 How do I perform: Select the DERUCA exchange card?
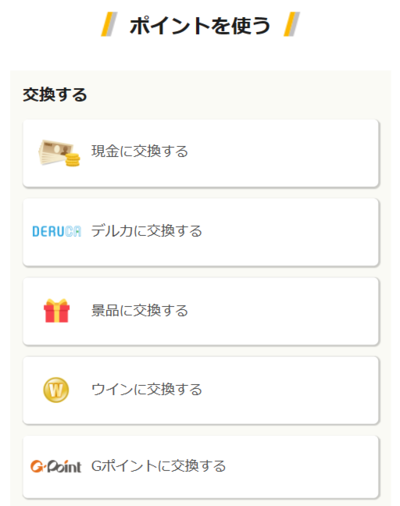pyautogui.click(x=201, y=232)
